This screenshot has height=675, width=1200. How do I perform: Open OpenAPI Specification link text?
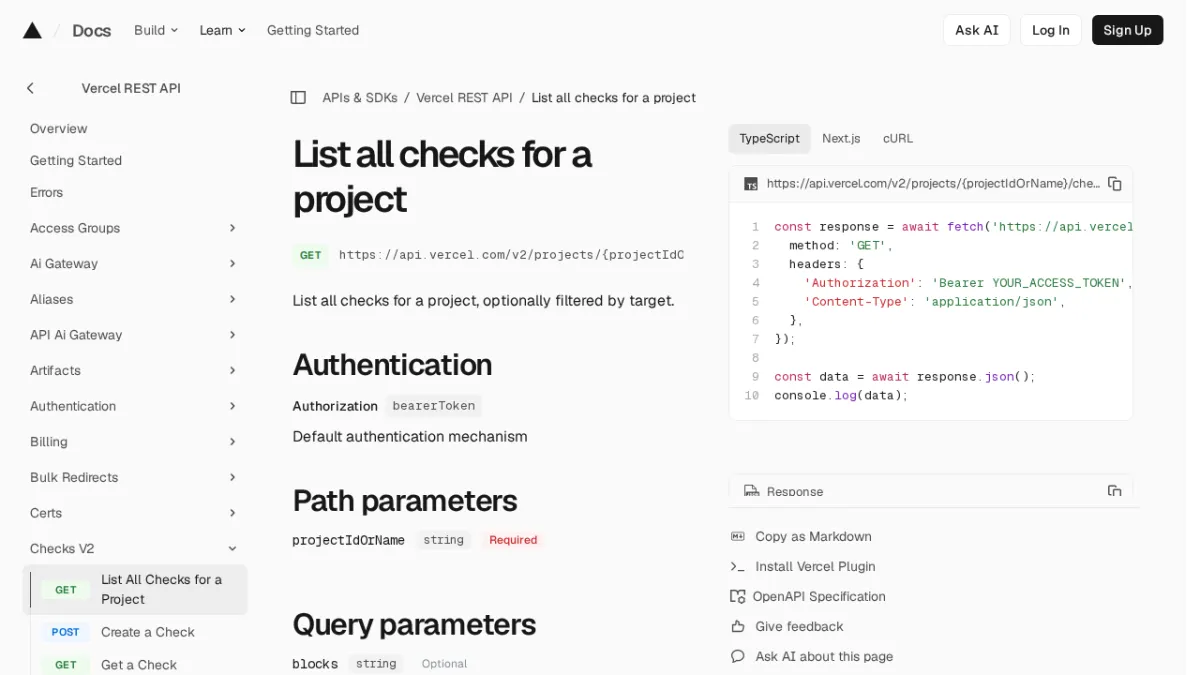[x=819, y=597]
